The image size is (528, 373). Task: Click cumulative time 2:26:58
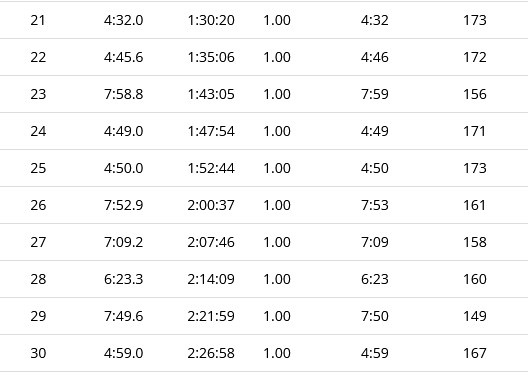pyautogui.click(x=211, y=353)
